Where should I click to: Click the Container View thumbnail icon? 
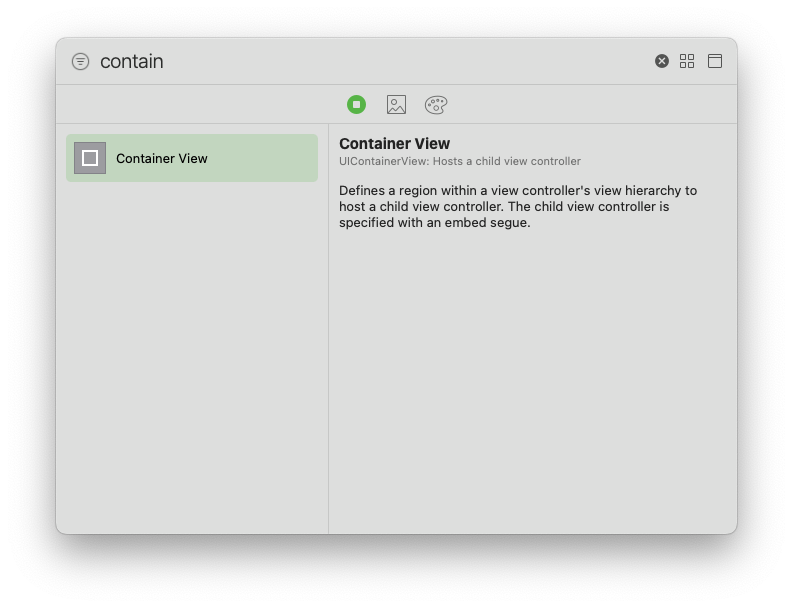click(90, 158)
